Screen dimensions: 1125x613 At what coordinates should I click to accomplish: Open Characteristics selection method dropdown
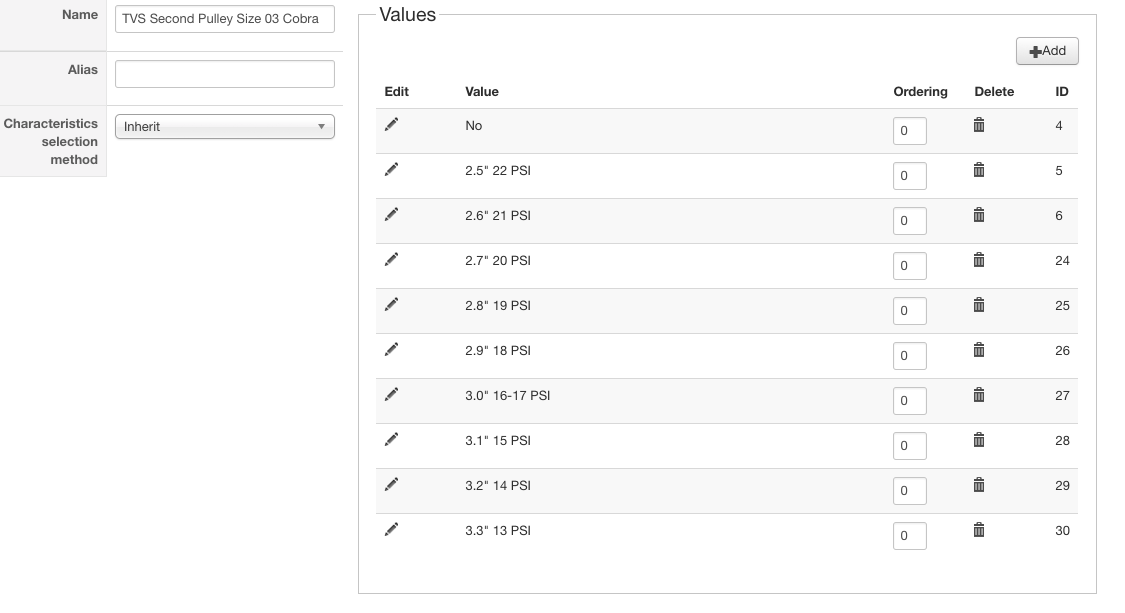pos(225,127)
